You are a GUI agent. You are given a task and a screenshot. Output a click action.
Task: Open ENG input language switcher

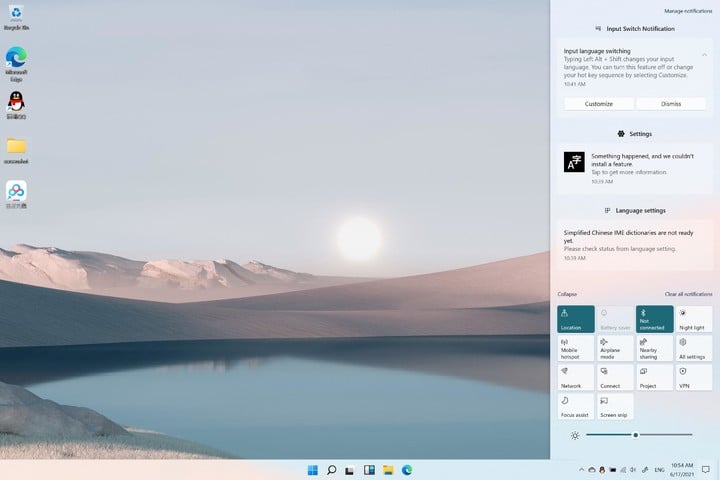[x=657, y=469]
